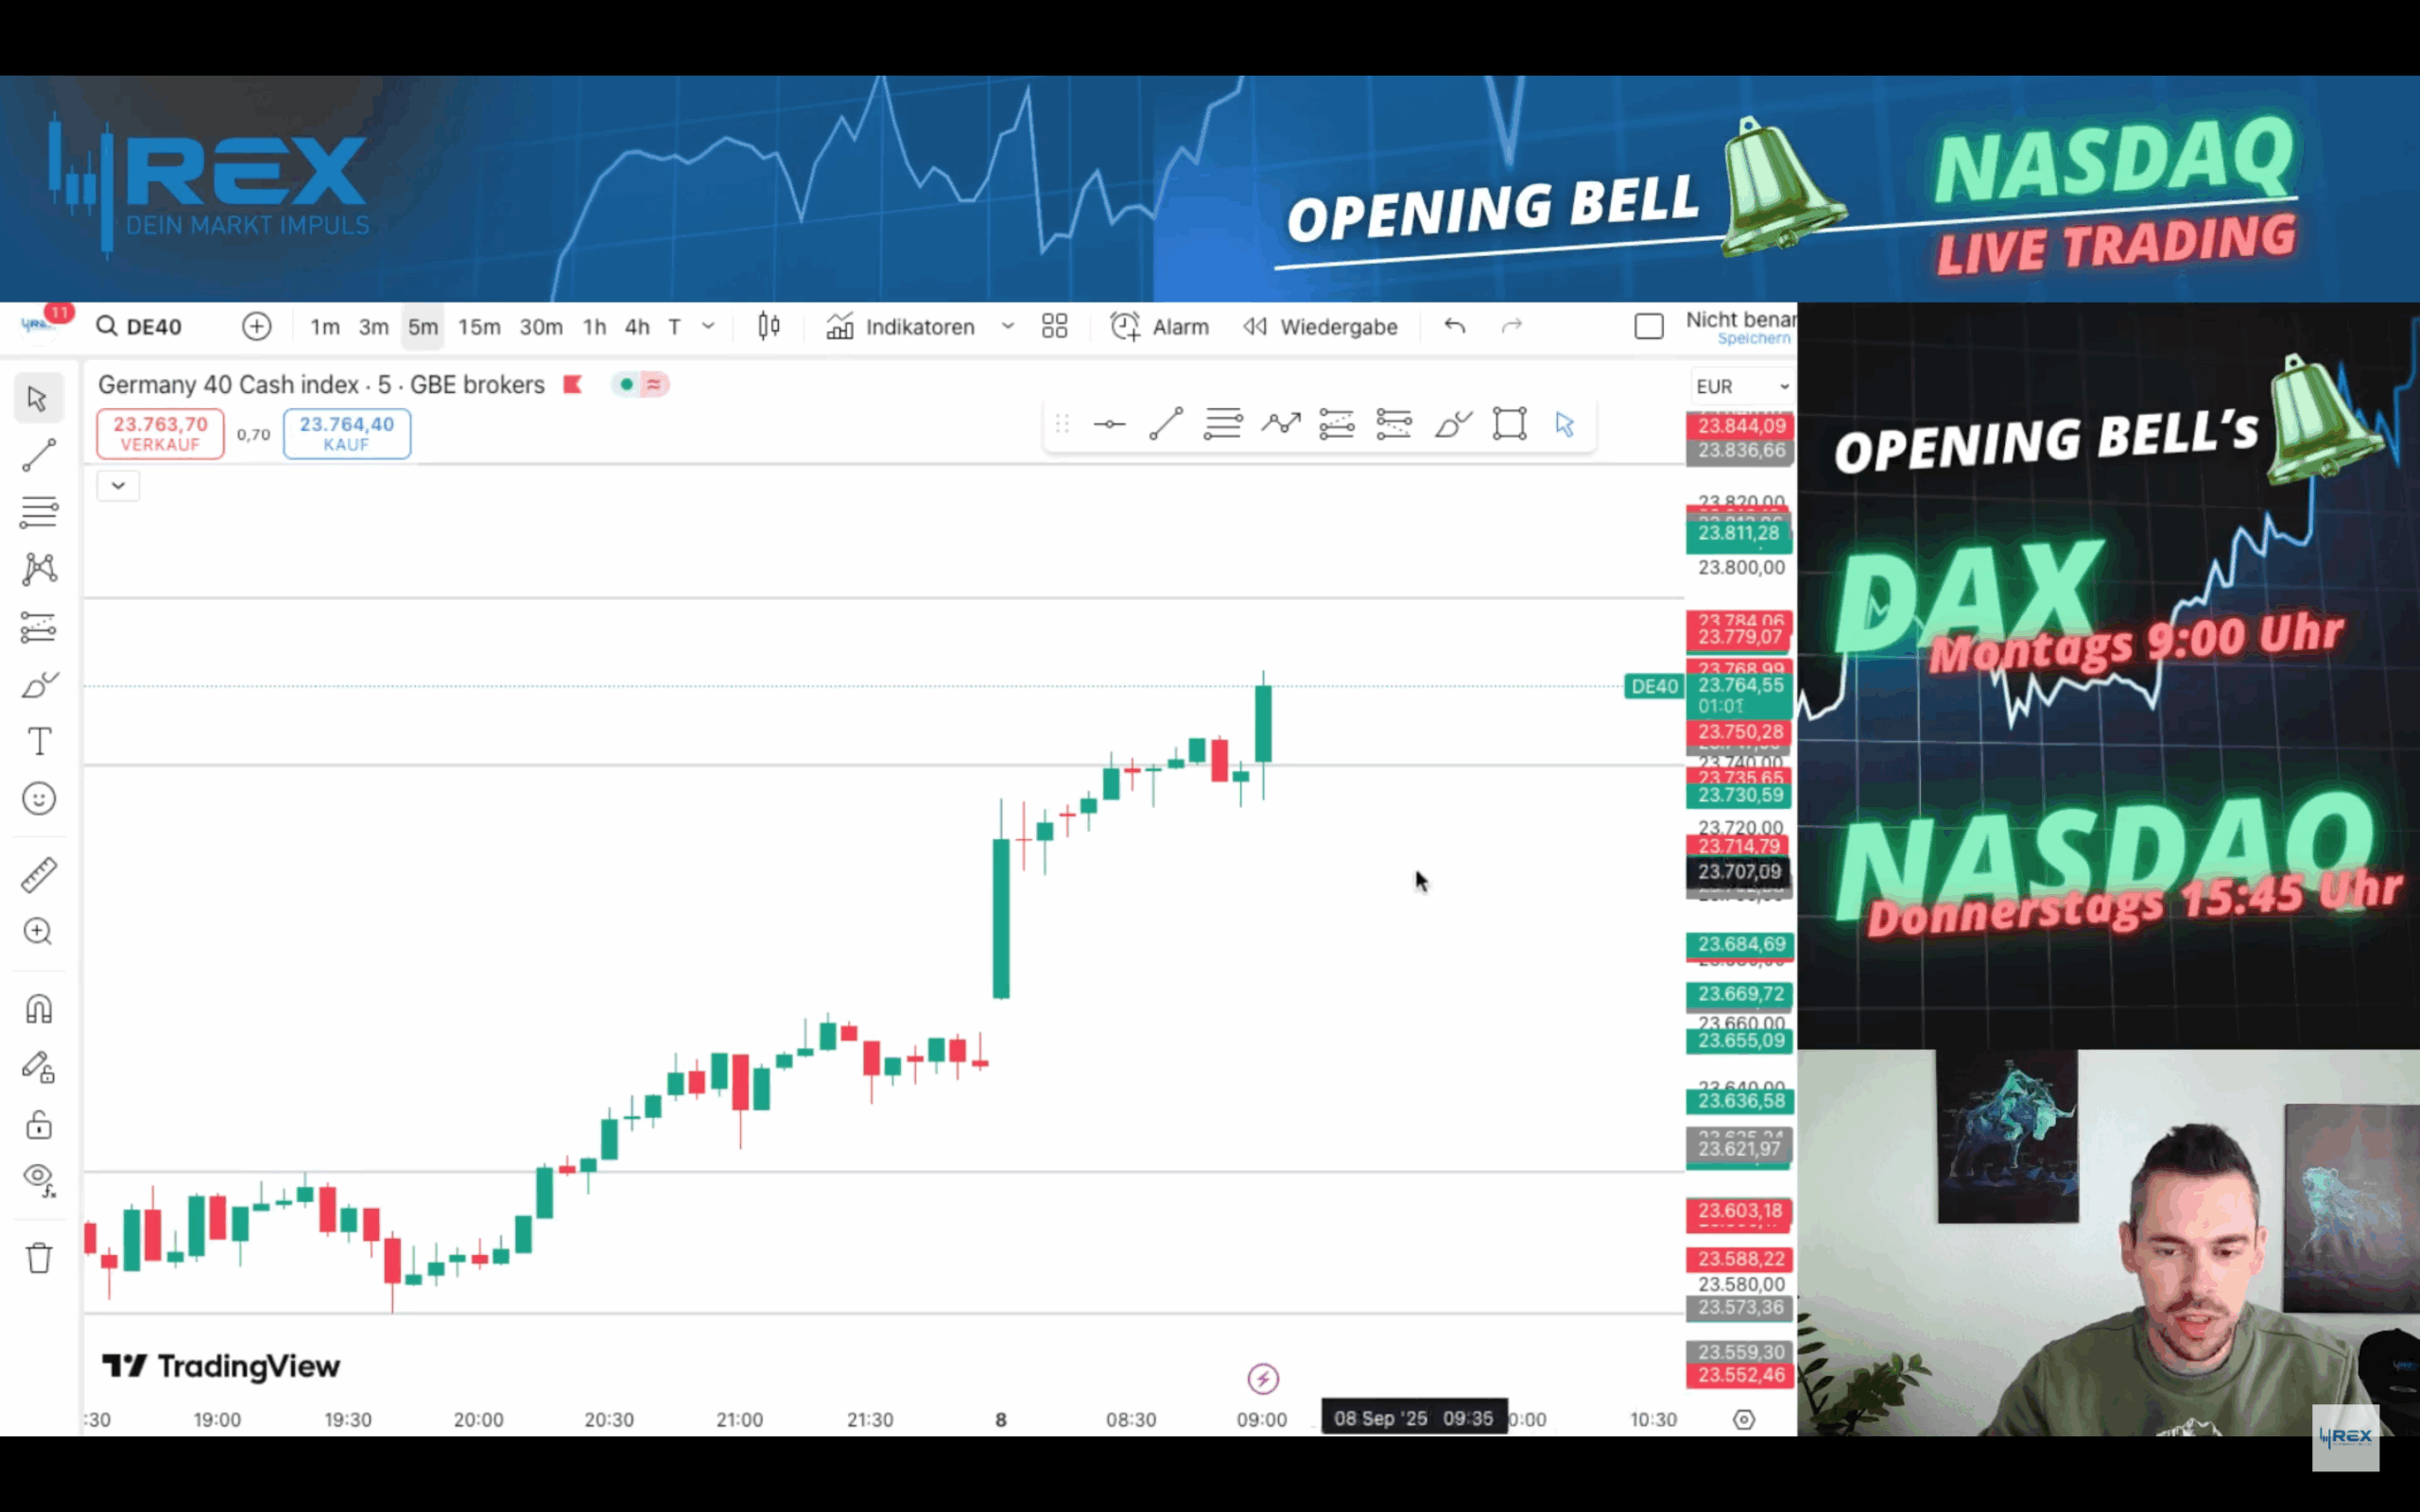This screenshot has width=2420, height=1512.
Task: Select Fib retracement in favorites toolbar
Action: (x=1223, y=425)
